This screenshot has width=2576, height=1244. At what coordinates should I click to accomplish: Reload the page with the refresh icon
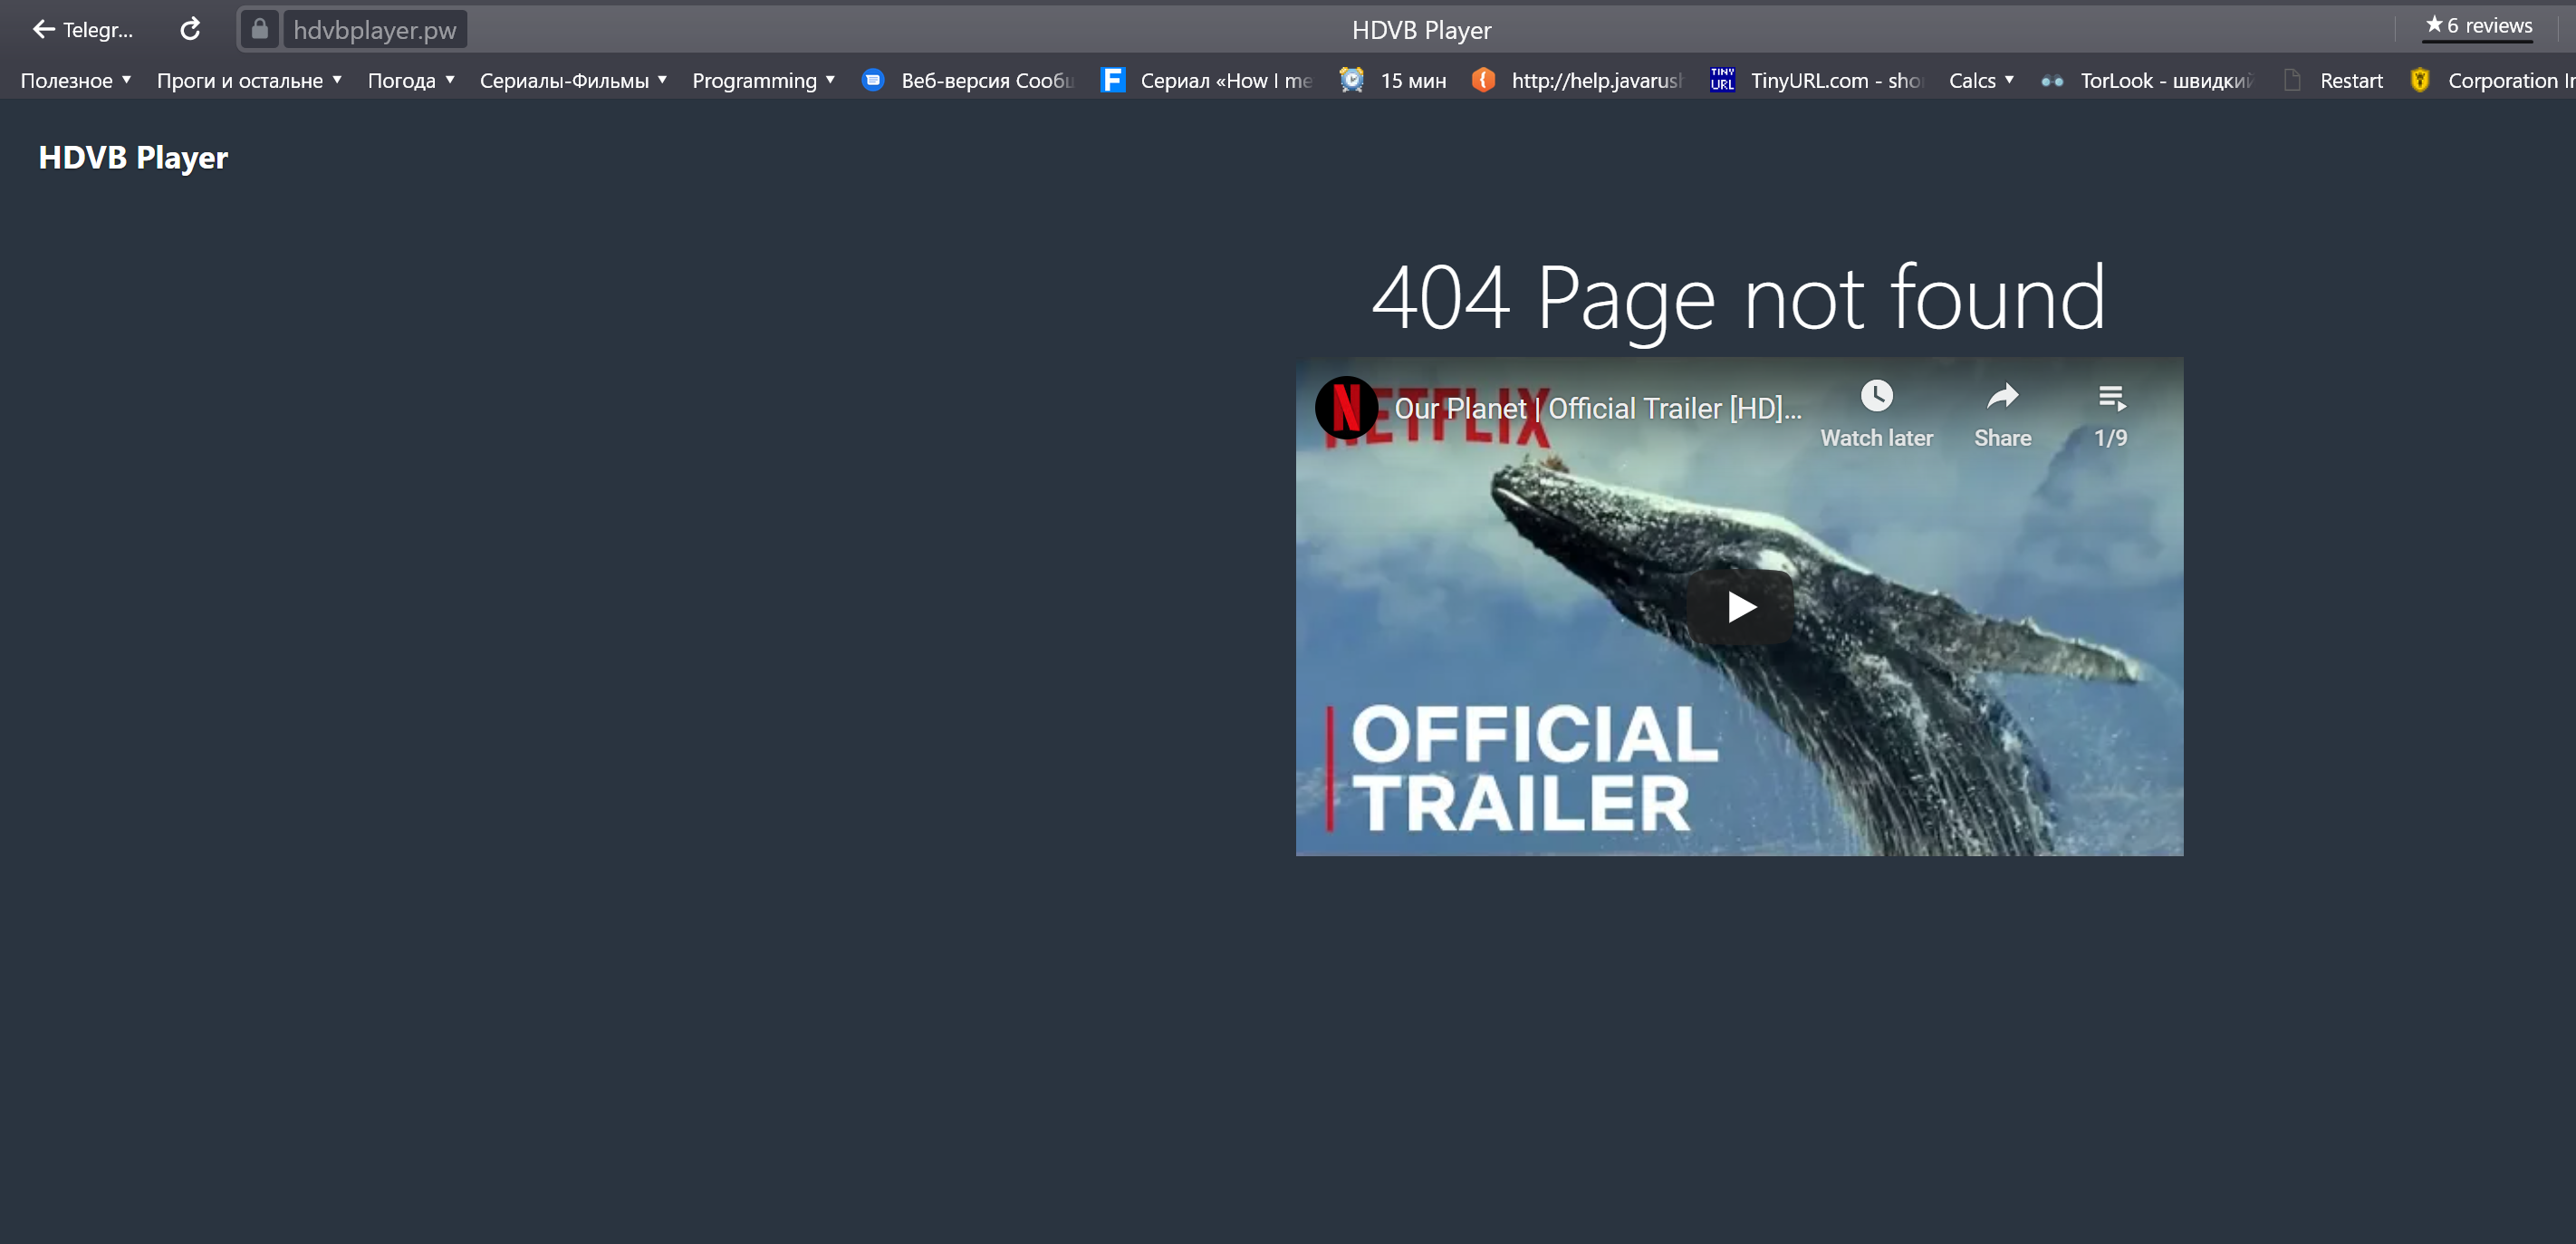pyautogui.click(x=190, y=30)
